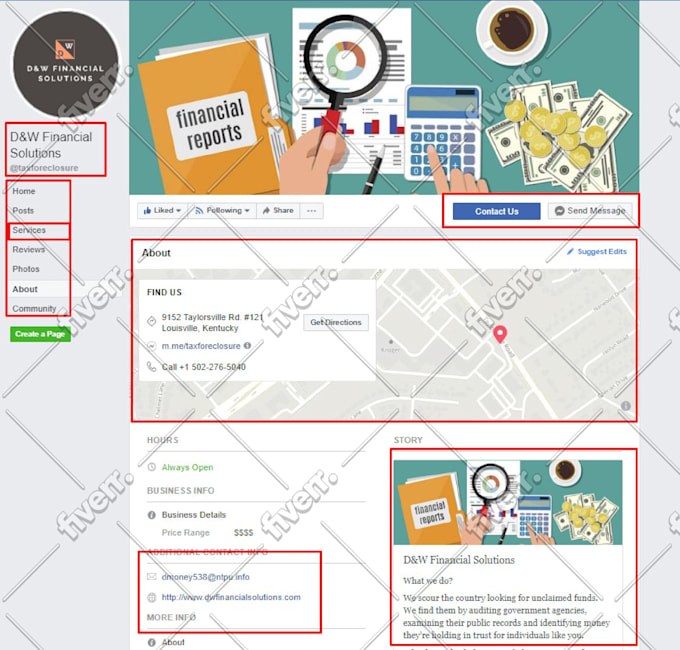Image resolution: width=680 pixels, height=650 pixels.
Task: Open the Liked dropdown button
Action: click(x=162, y=211)
